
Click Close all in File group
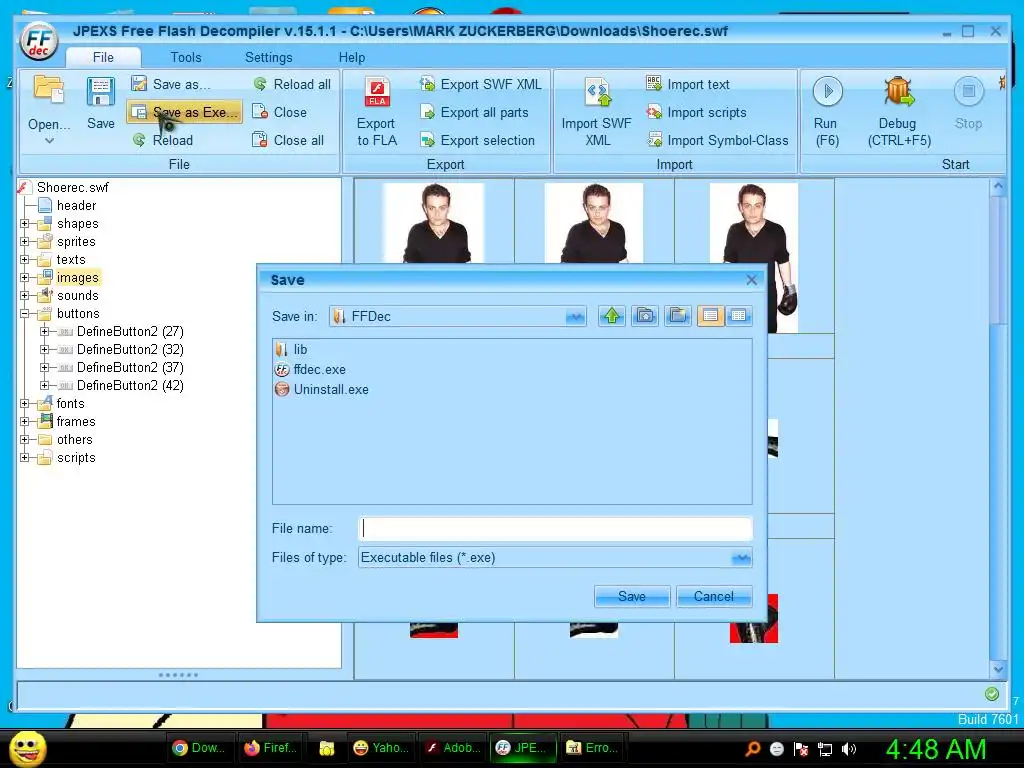point(288,140)
